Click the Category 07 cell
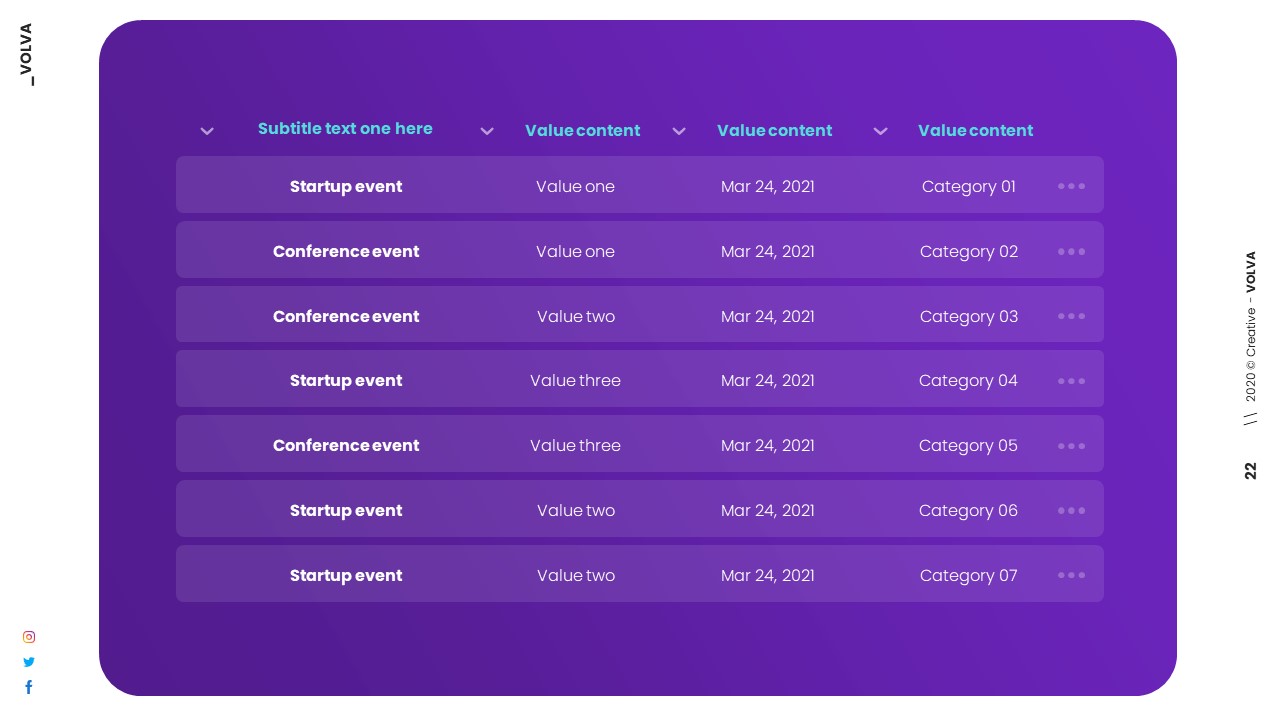This screenshot has width=1280, height=720. pos(969,575)
